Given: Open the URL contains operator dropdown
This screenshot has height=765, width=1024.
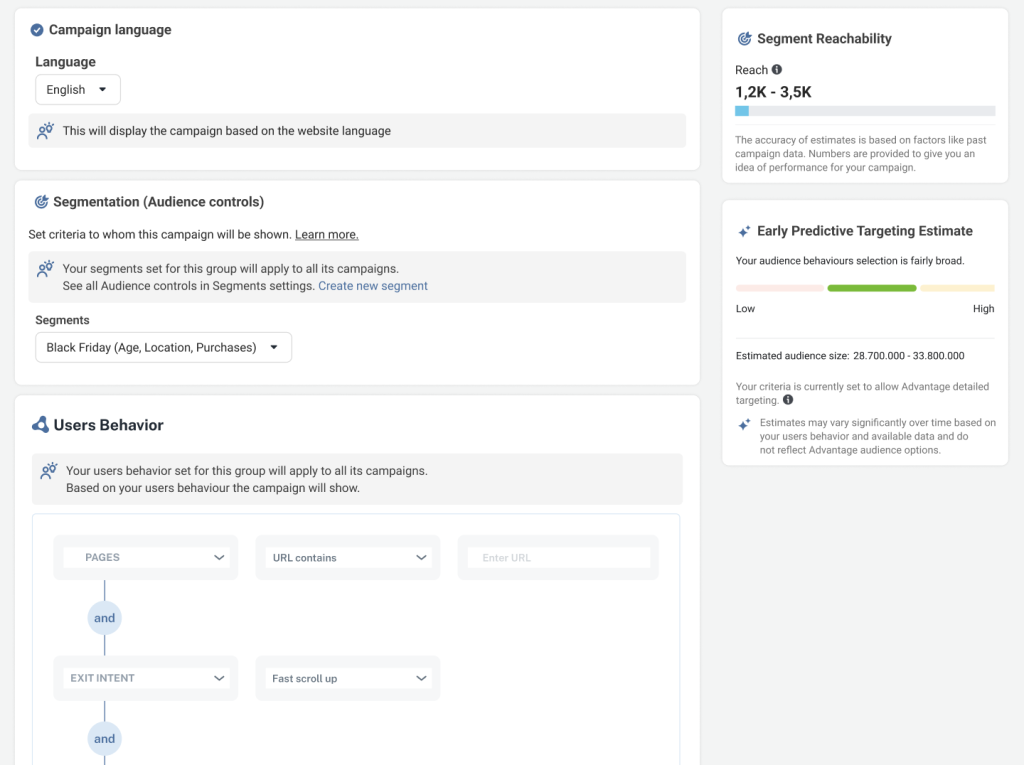Looking at the screenshot, I should point(348,558).
